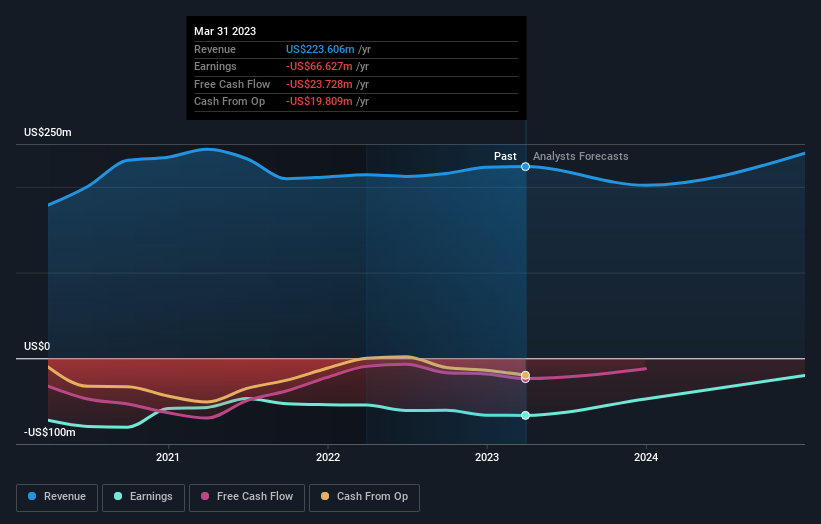Toggle the Cash From Op legend series
The image size is (821, 524).
tap(364, 497)
